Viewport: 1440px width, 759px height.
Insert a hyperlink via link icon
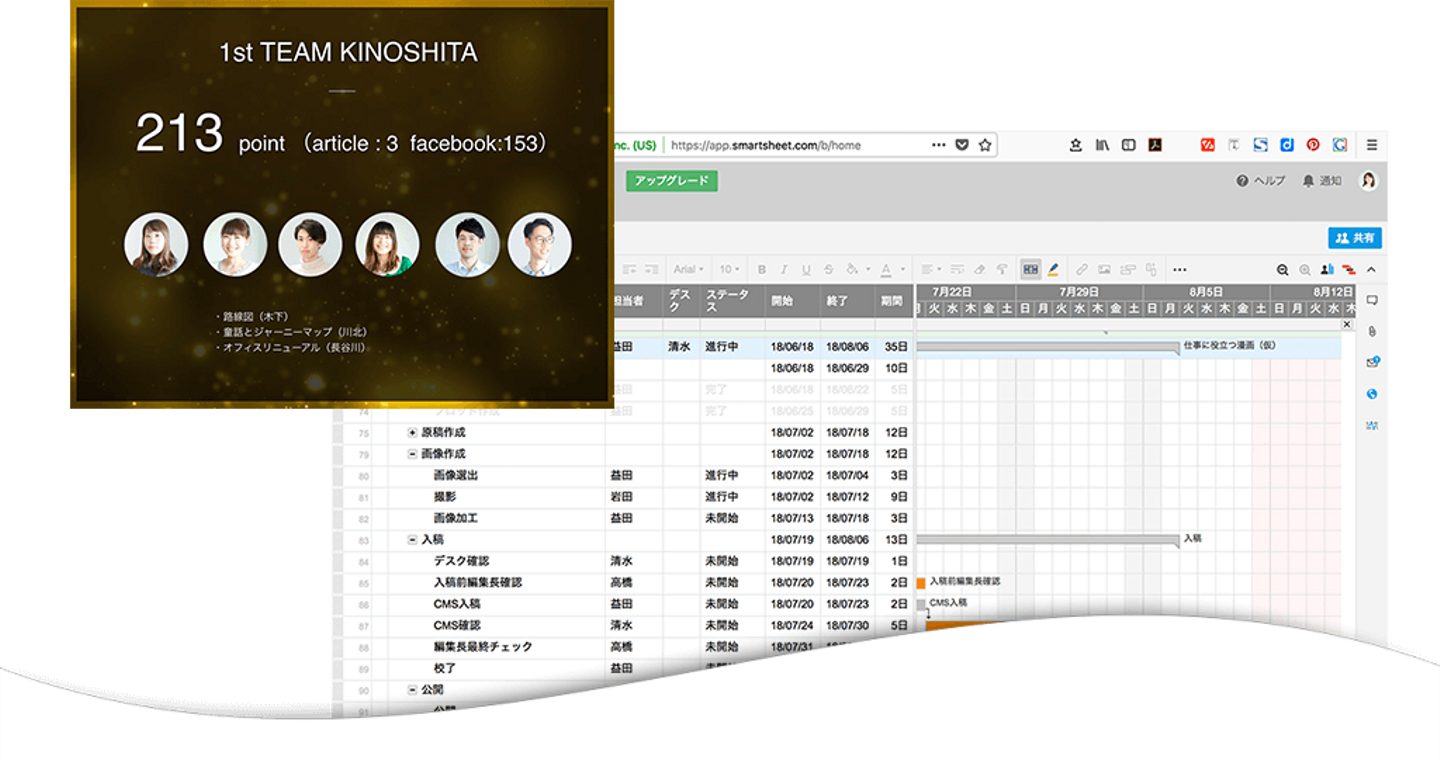coord(1081,269)
